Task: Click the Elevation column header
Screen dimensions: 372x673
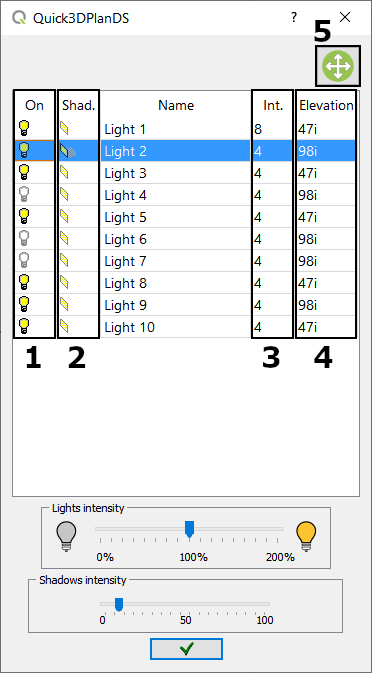Action: coord(327,105)
